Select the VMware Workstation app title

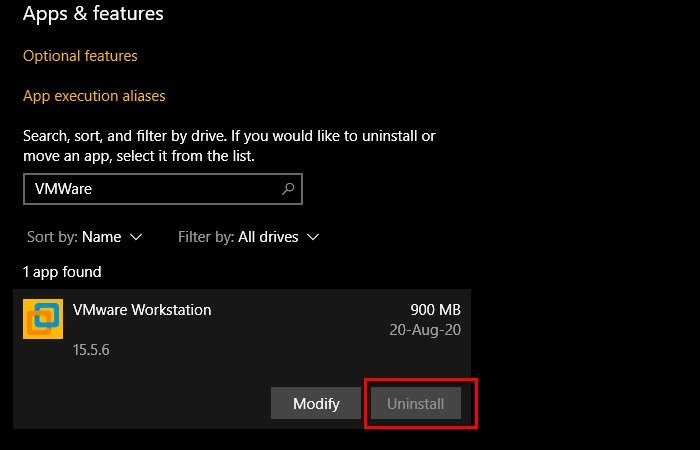[142, 310]
